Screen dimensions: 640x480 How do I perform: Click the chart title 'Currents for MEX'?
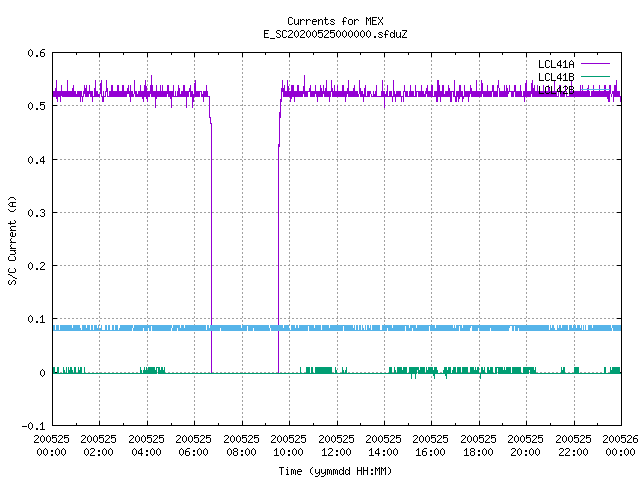coord(335,21)
